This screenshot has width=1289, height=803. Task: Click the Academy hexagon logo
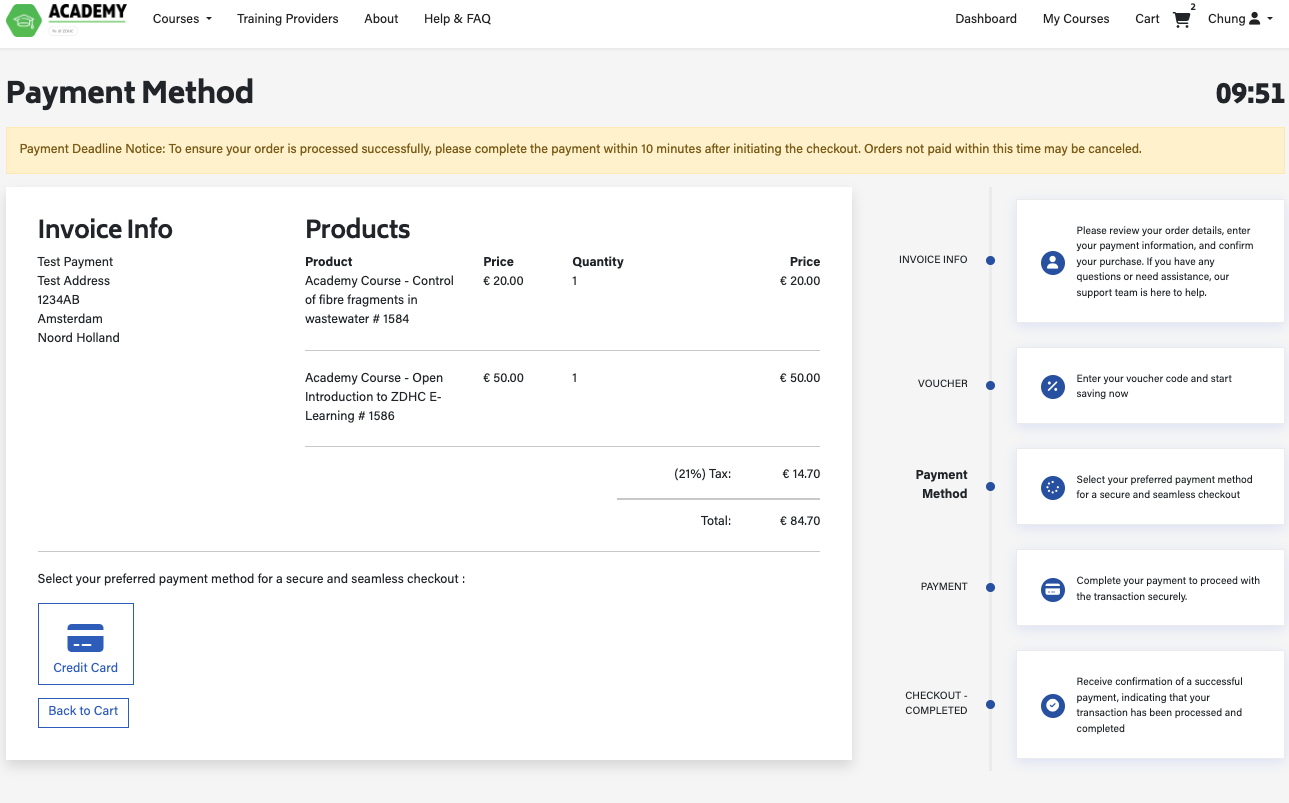pos(23,20)
